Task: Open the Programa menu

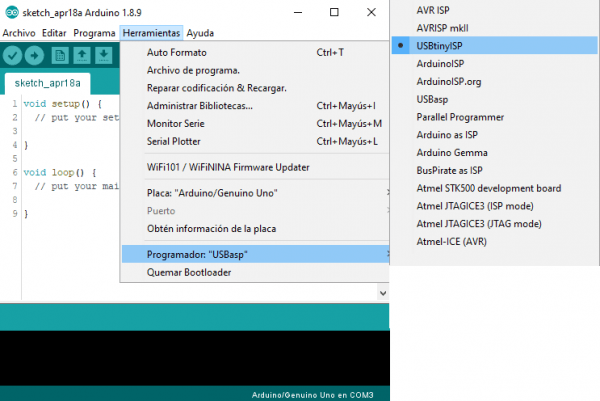Action: 94,33
